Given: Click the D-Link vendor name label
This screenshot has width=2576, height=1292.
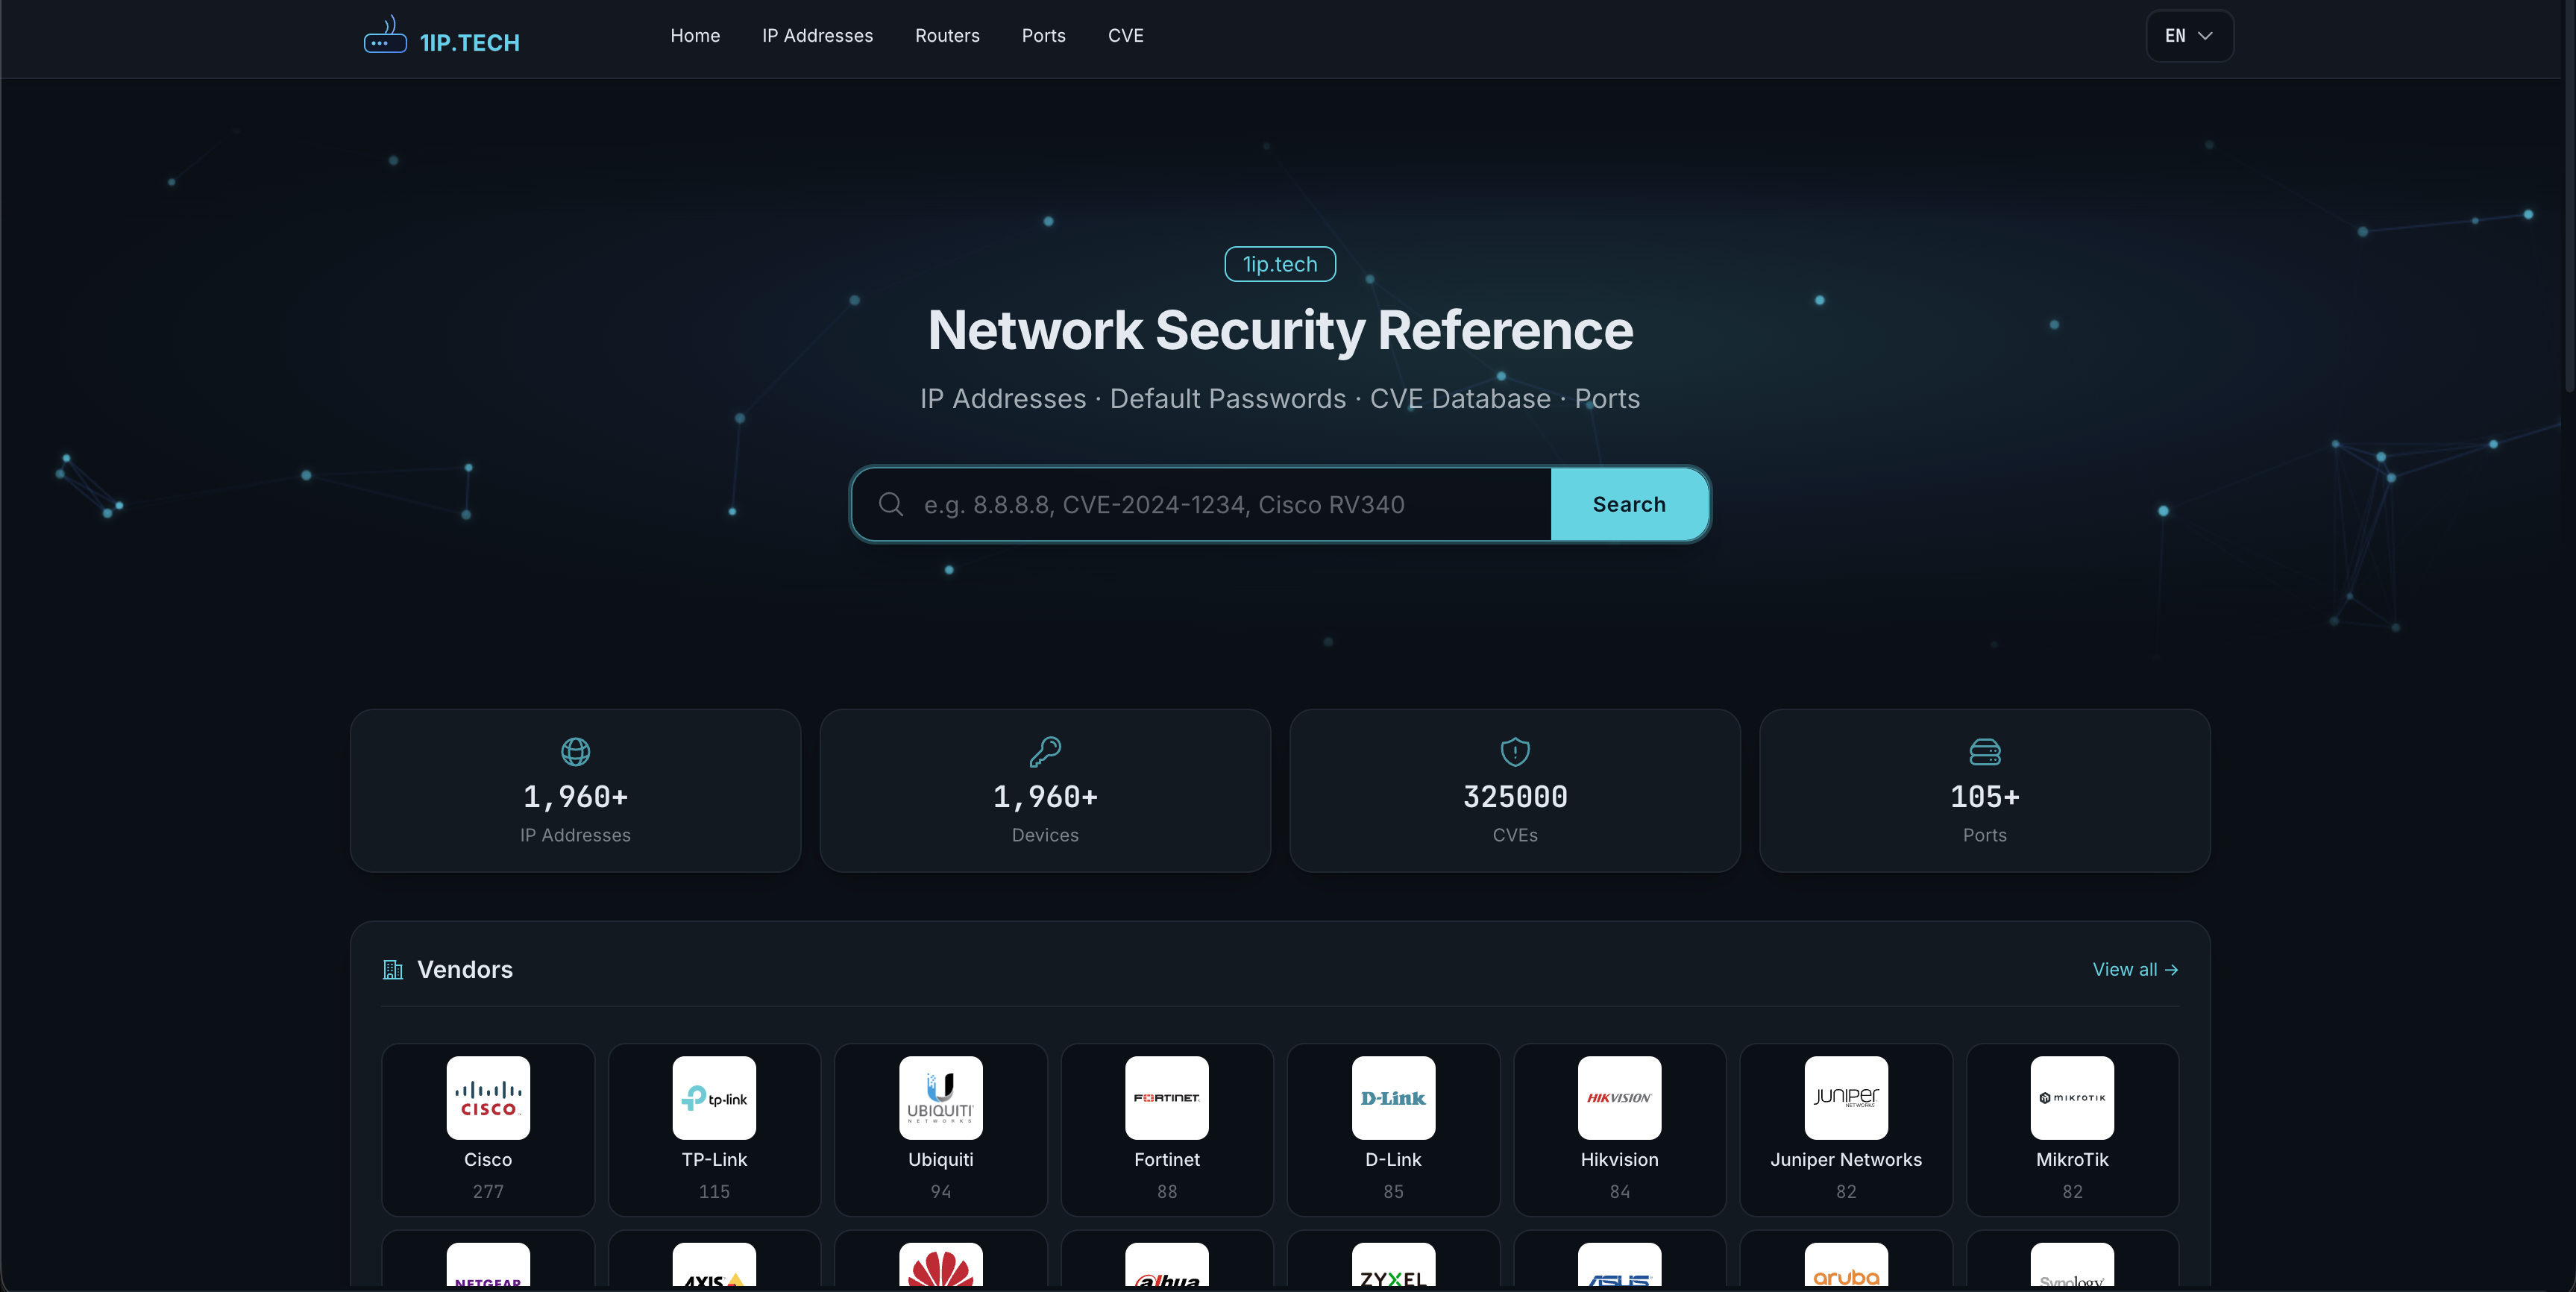Looking at the screenshot, I should click(1393, 1159).
